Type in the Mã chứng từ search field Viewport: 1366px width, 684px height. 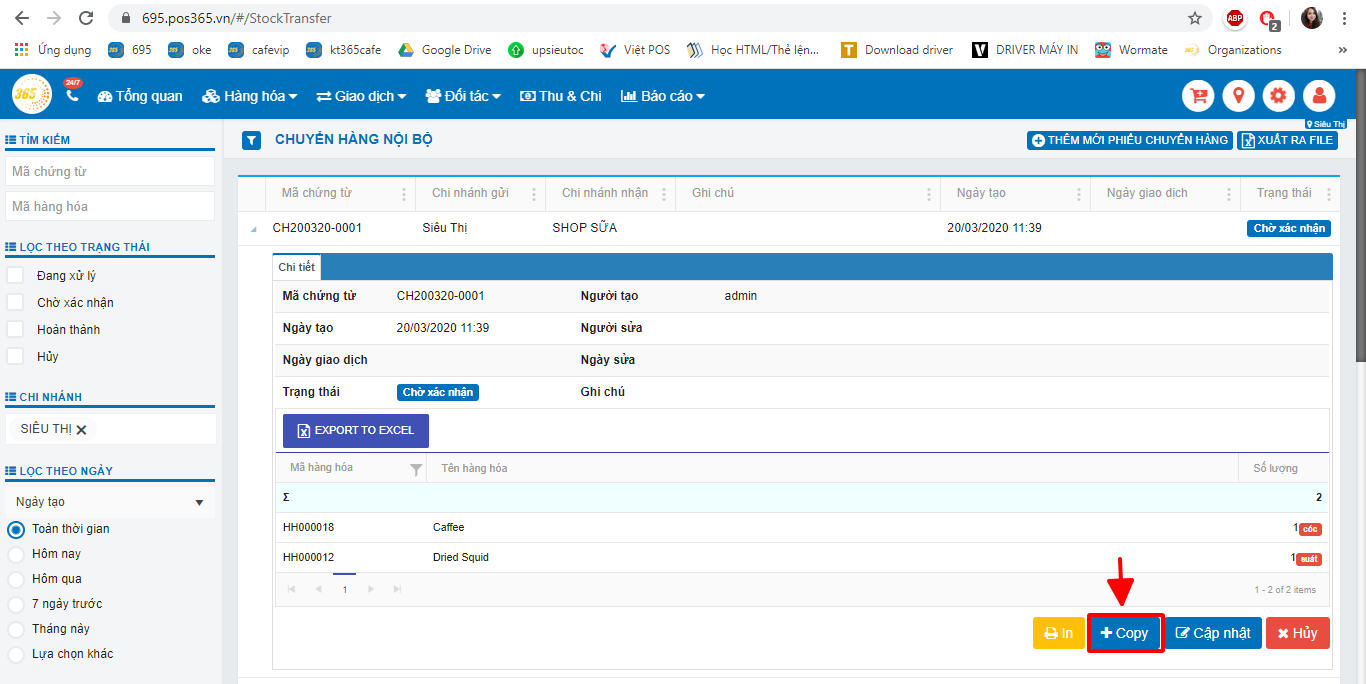pyautogui.click(x=110, y=172)
